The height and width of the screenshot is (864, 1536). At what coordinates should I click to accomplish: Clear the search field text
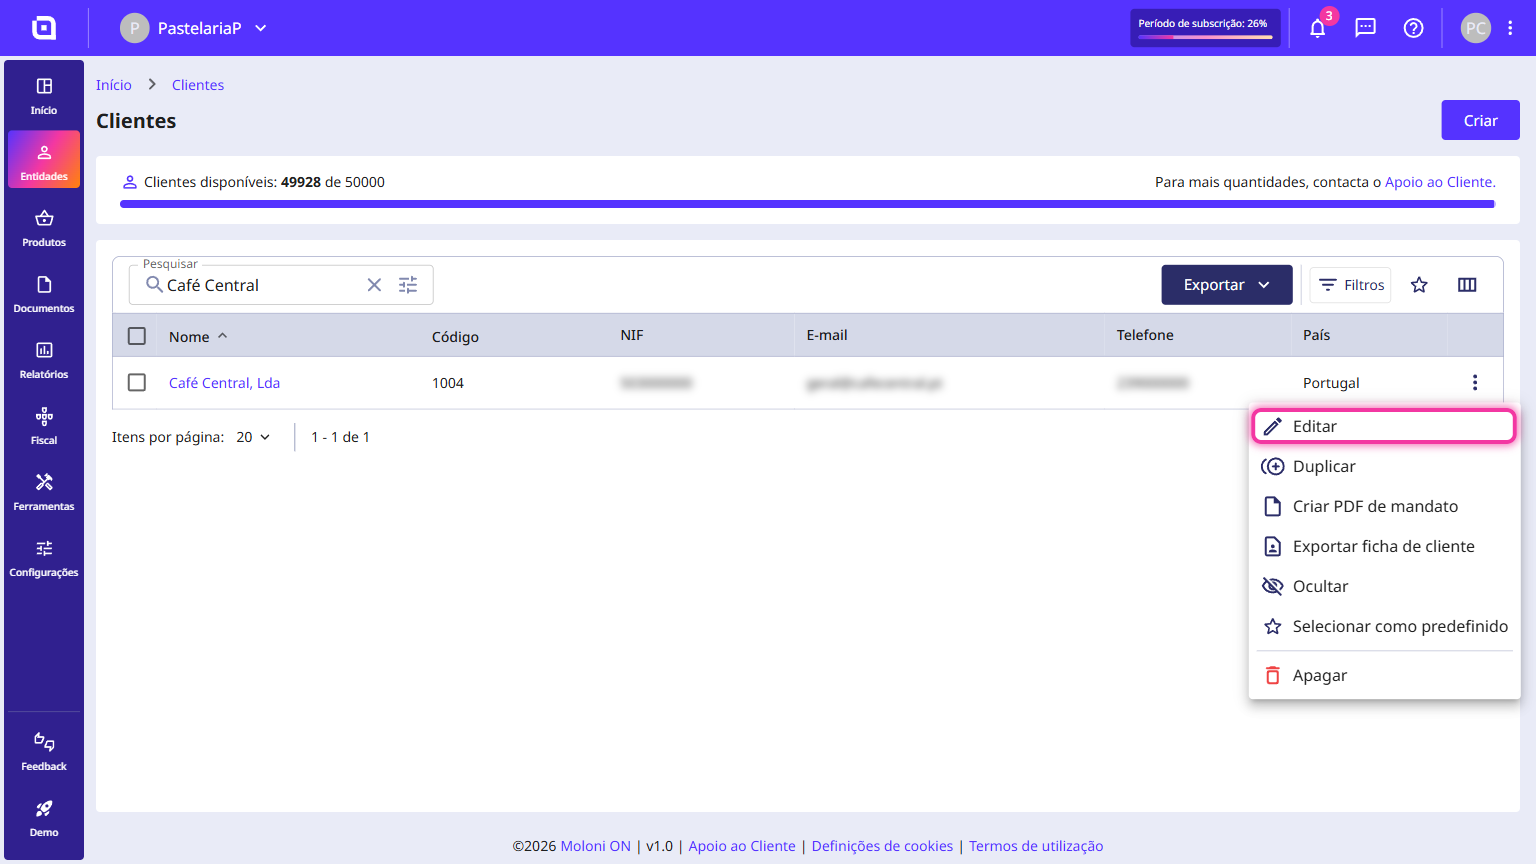click(374, 285)
